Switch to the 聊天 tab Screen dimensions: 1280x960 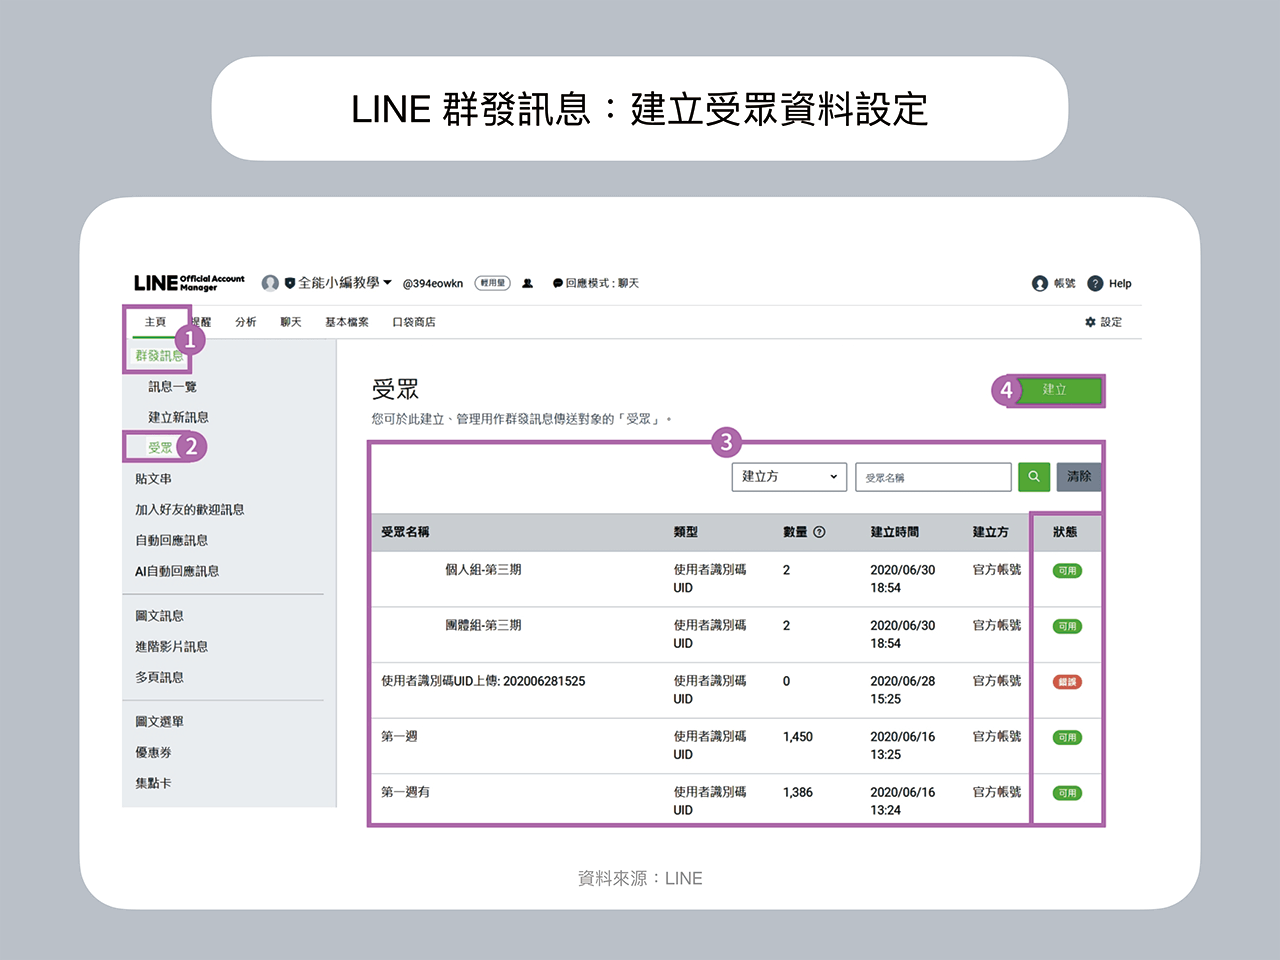pos(291,322)
